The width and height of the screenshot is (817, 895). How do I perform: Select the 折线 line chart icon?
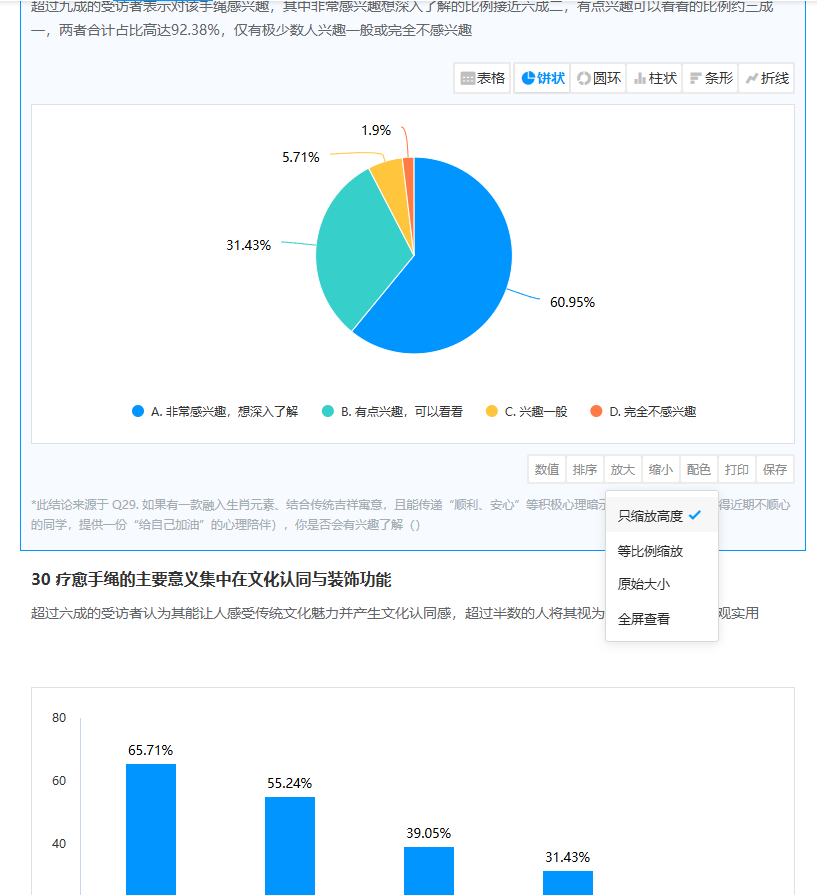tap(766, 78)
